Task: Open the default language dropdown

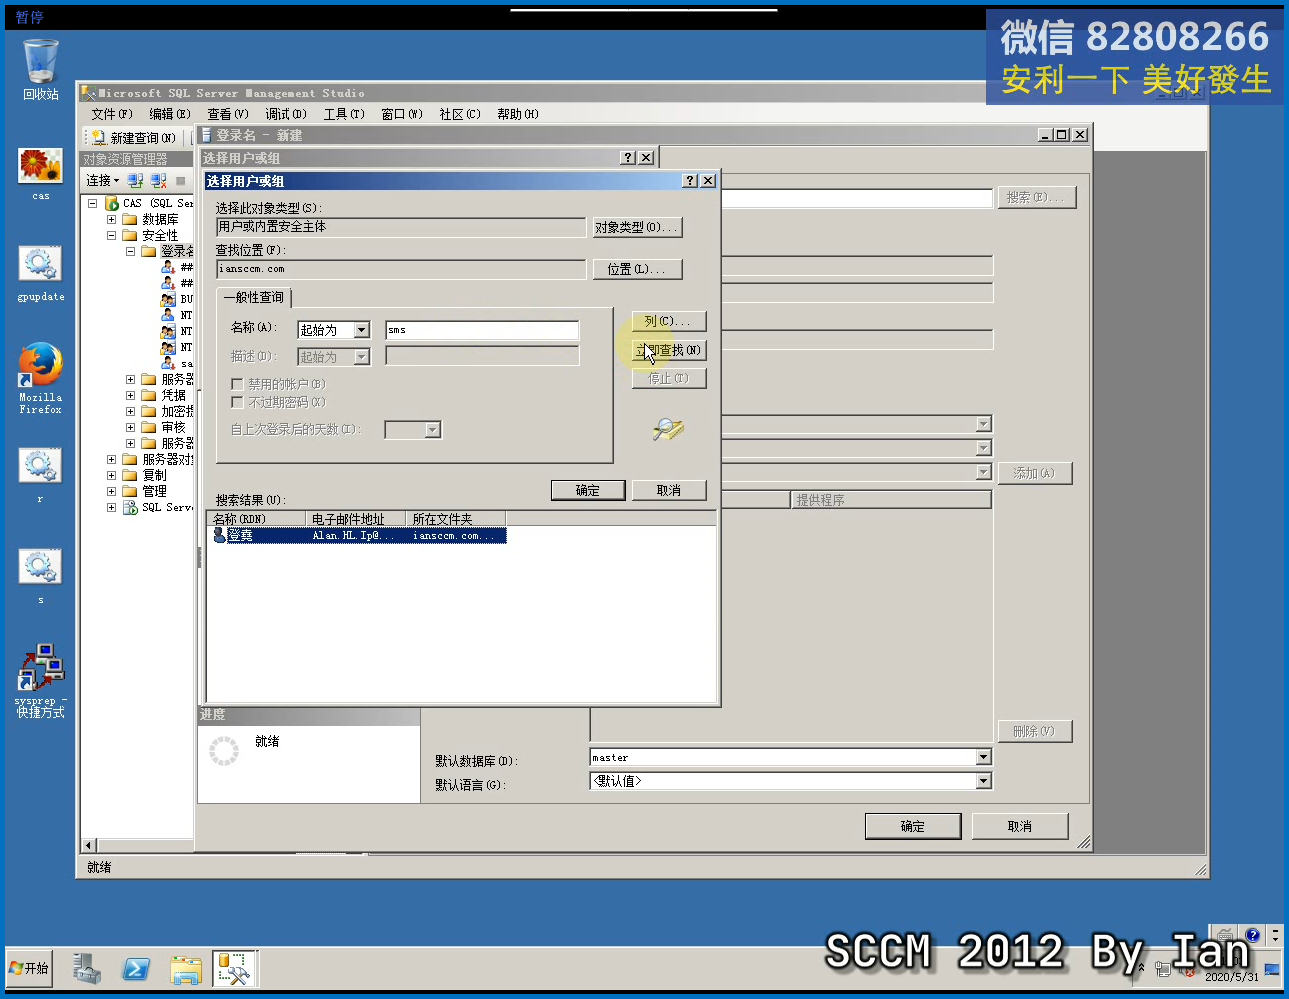Action: [x=983, y=781]
